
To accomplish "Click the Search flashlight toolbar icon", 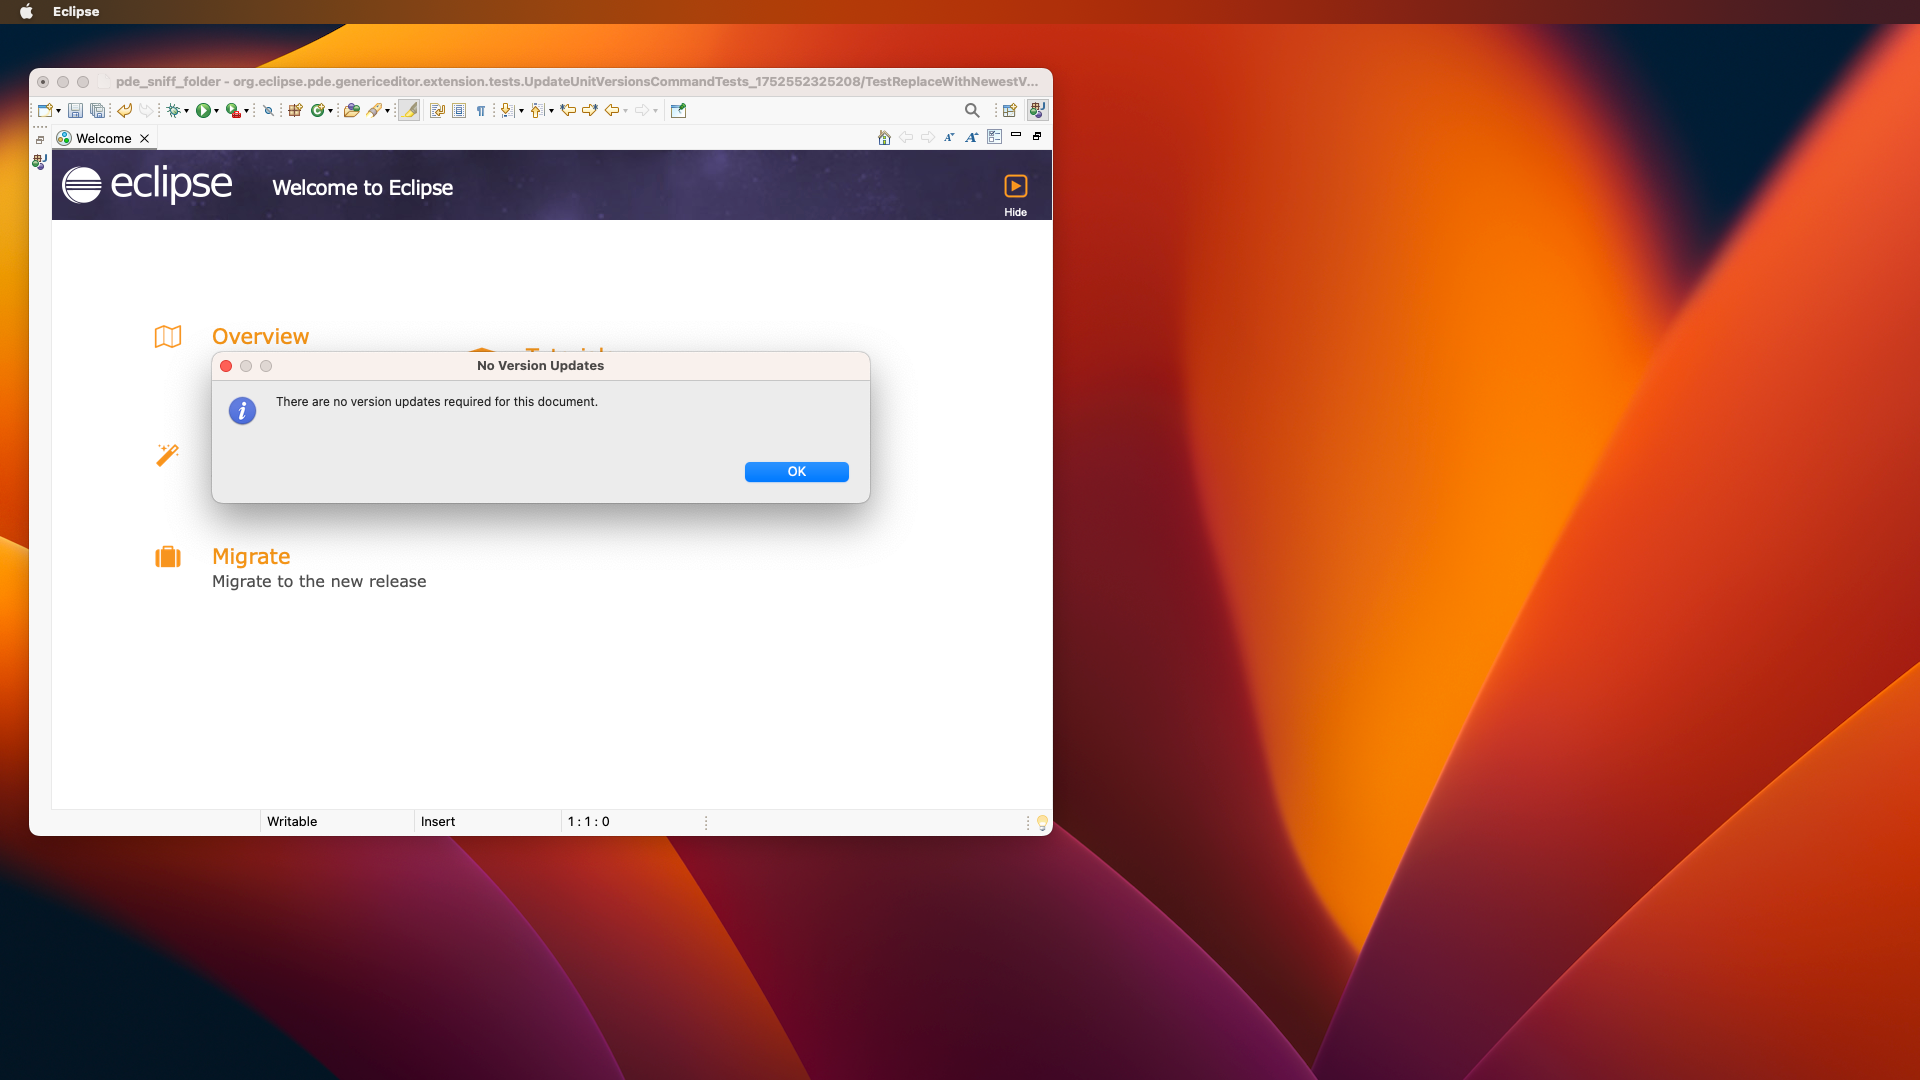I will click(x=374, y=110).
